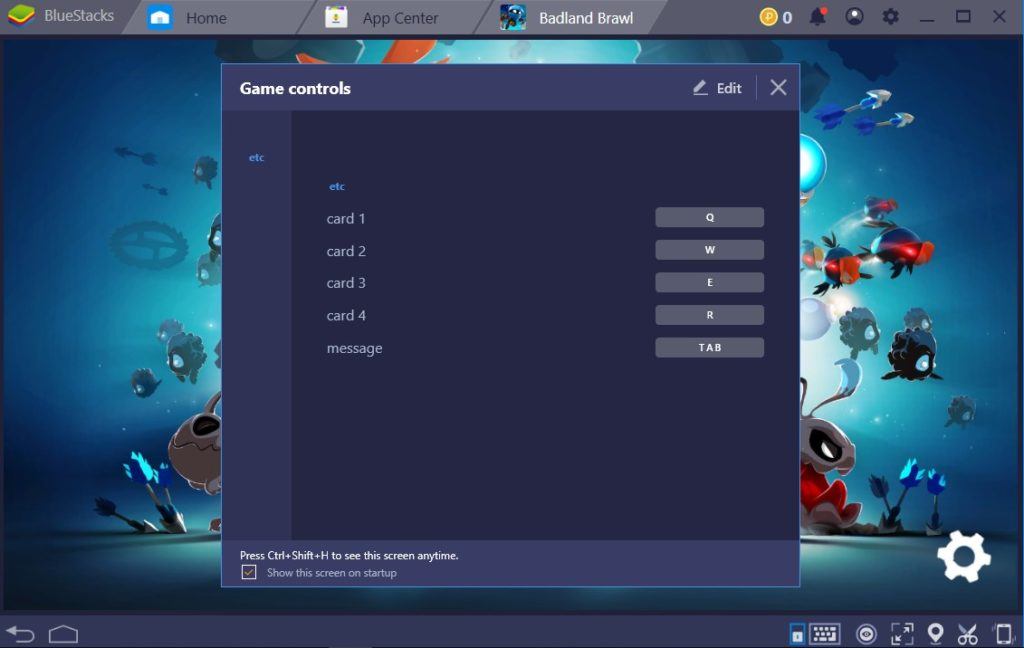
Task: Click the card 1 label
Action: click(345, 219)
